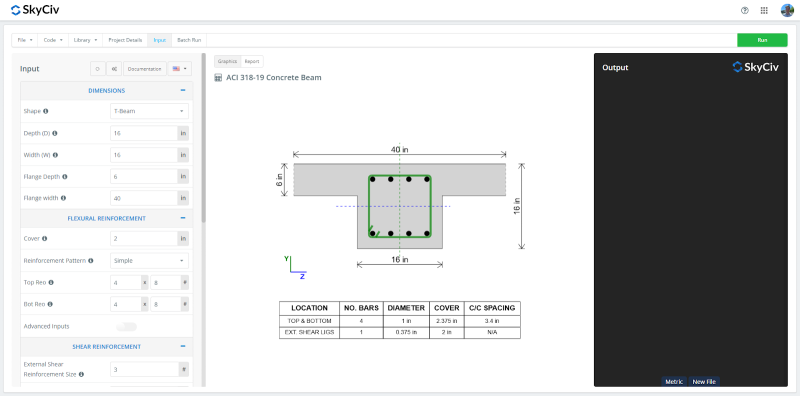Click the 'TOP & BOTTOM' table cell
Viewport: 800px width, 396px height.
(x=309, y=321)
